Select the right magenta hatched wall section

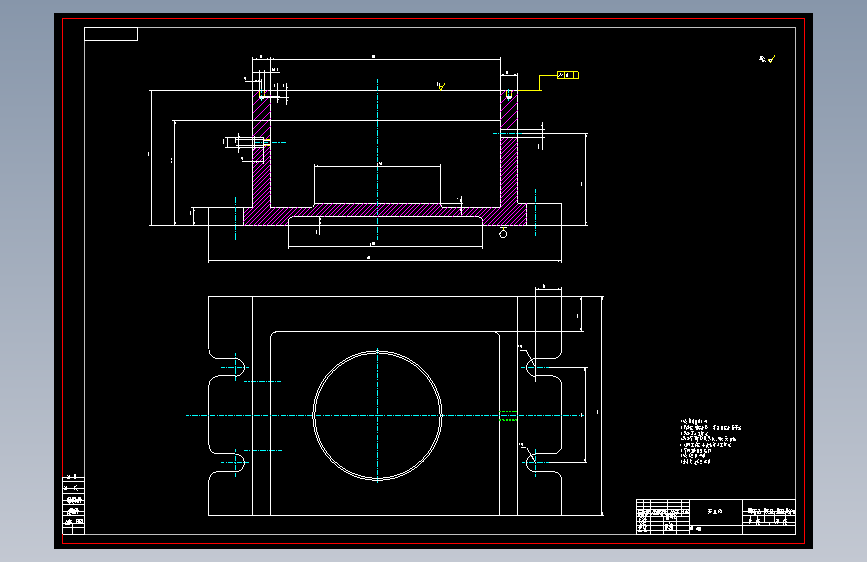pyautogui.click(x=509, y=149)
